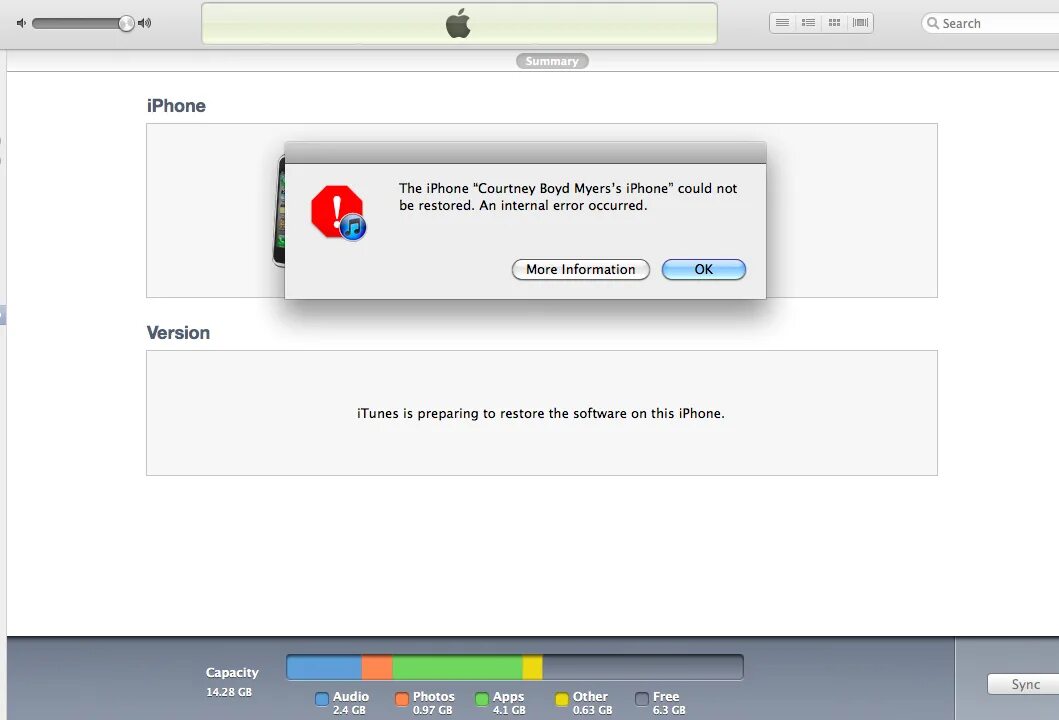Click the yellow Other segment of capacity bar
Image resolution: width=1059 pixels, height=720 pixels.
532,667
